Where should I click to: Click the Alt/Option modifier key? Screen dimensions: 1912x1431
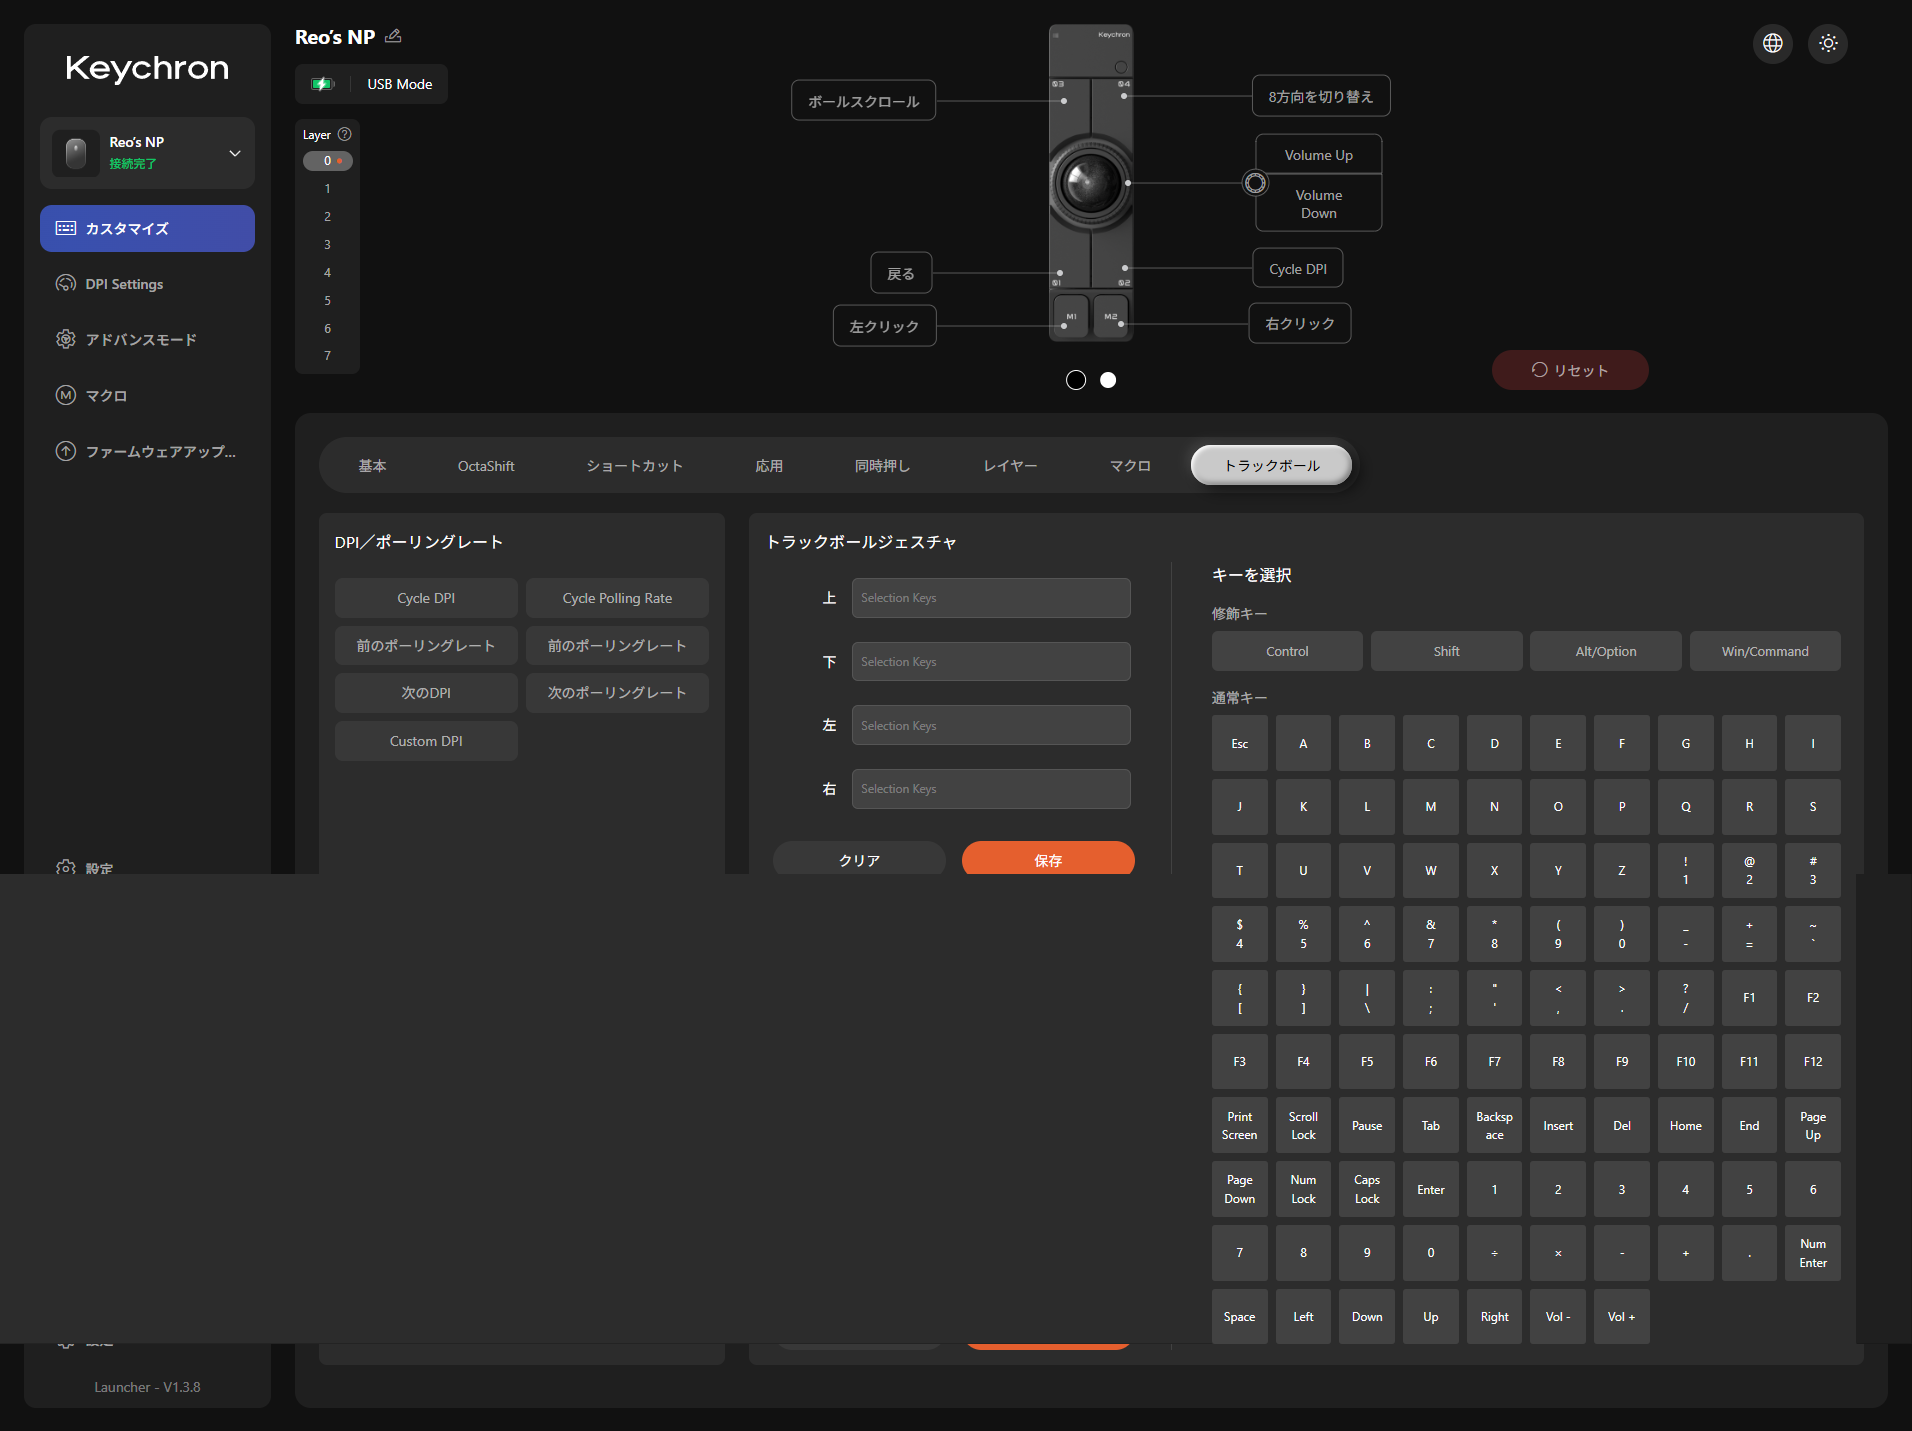pos(1605,651)
